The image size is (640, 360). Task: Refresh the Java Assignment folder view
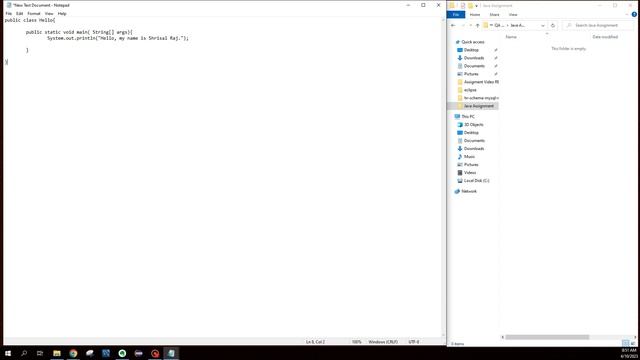point(553,25)
